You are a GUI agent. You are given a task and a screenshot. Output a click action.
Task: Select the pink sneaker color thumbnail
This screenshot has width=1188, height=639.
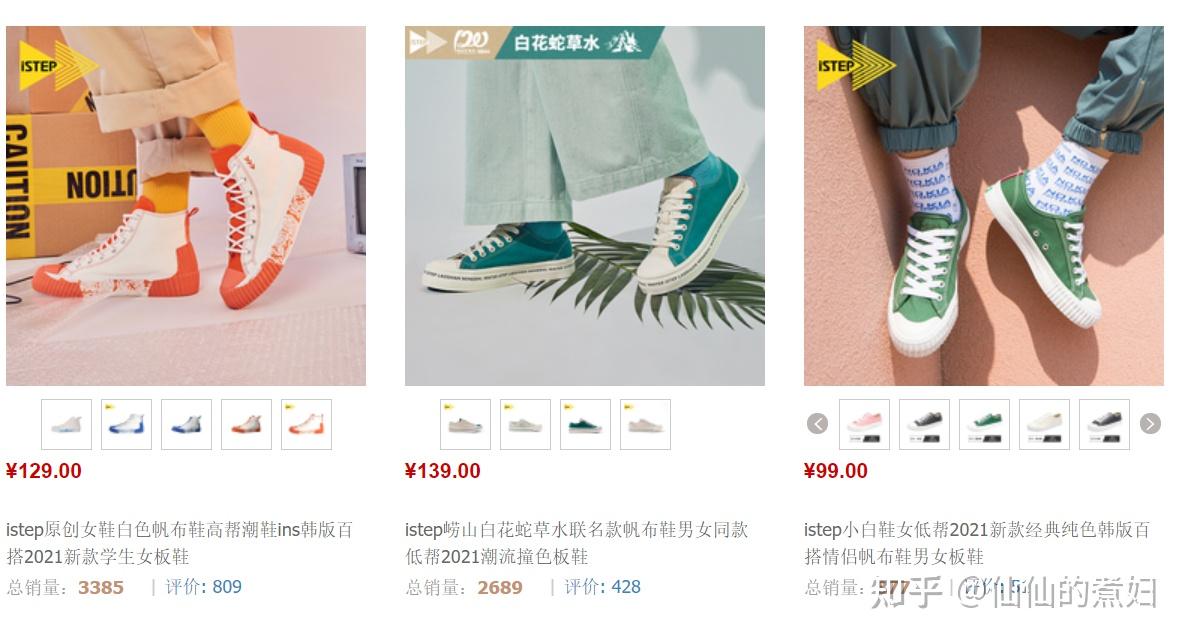(x=864, y=424)
